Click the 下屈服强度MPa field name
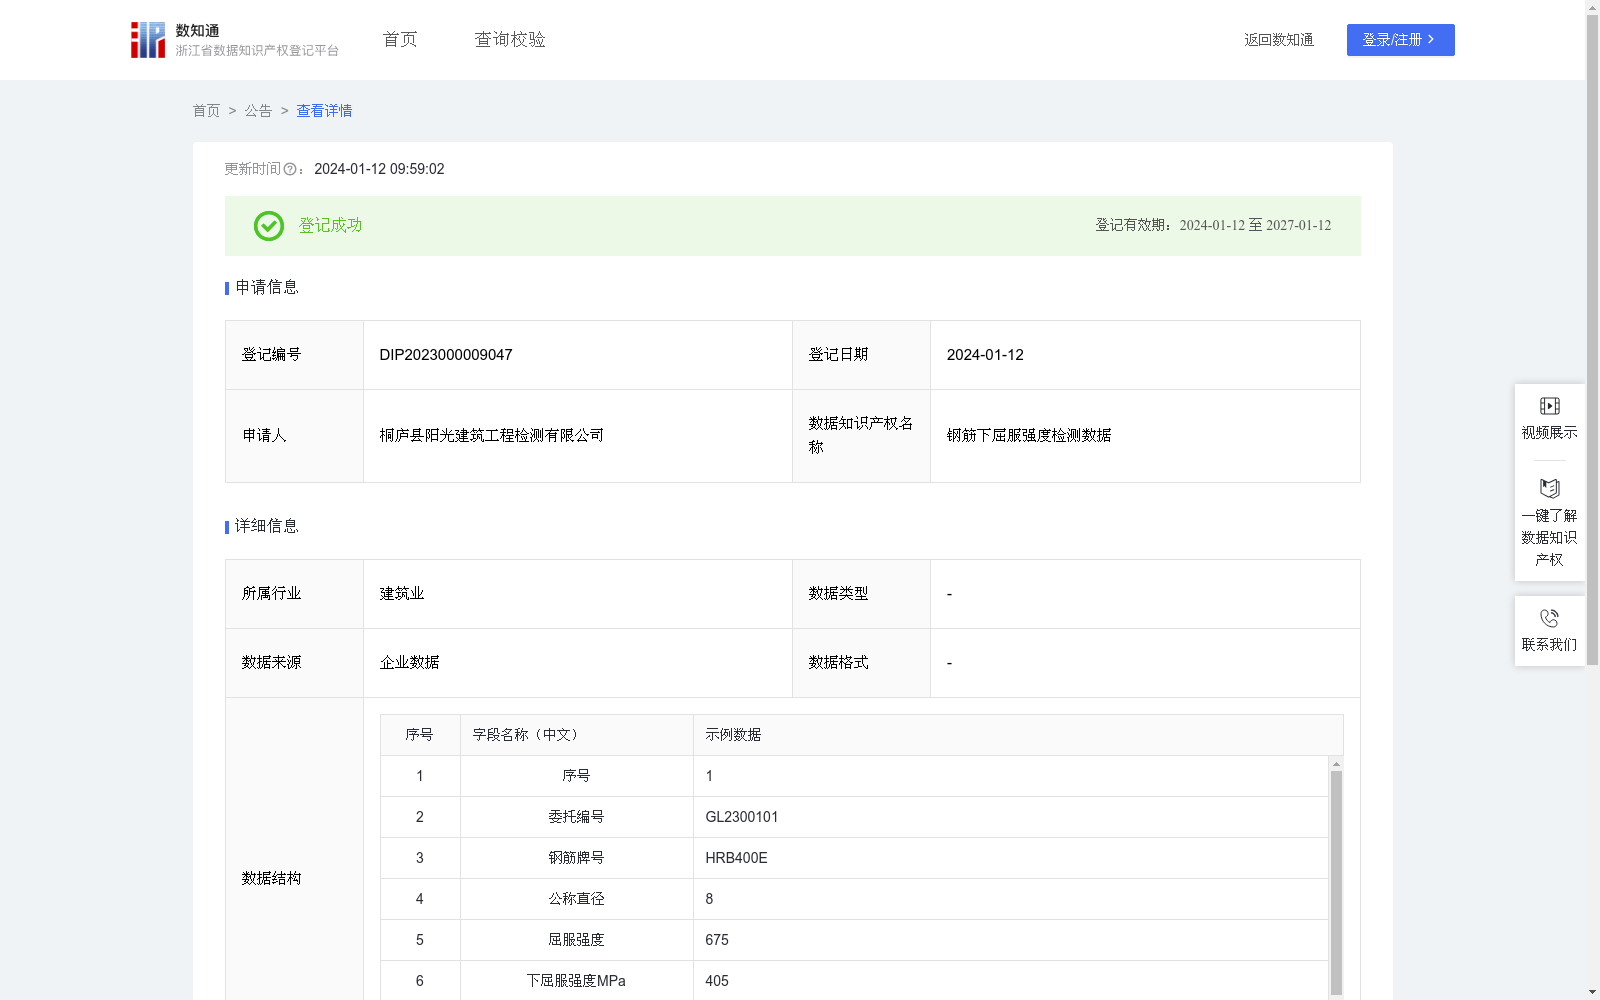Image resolution: width=1600 pixels, height=1000 pixels. [x=576, y=981]
